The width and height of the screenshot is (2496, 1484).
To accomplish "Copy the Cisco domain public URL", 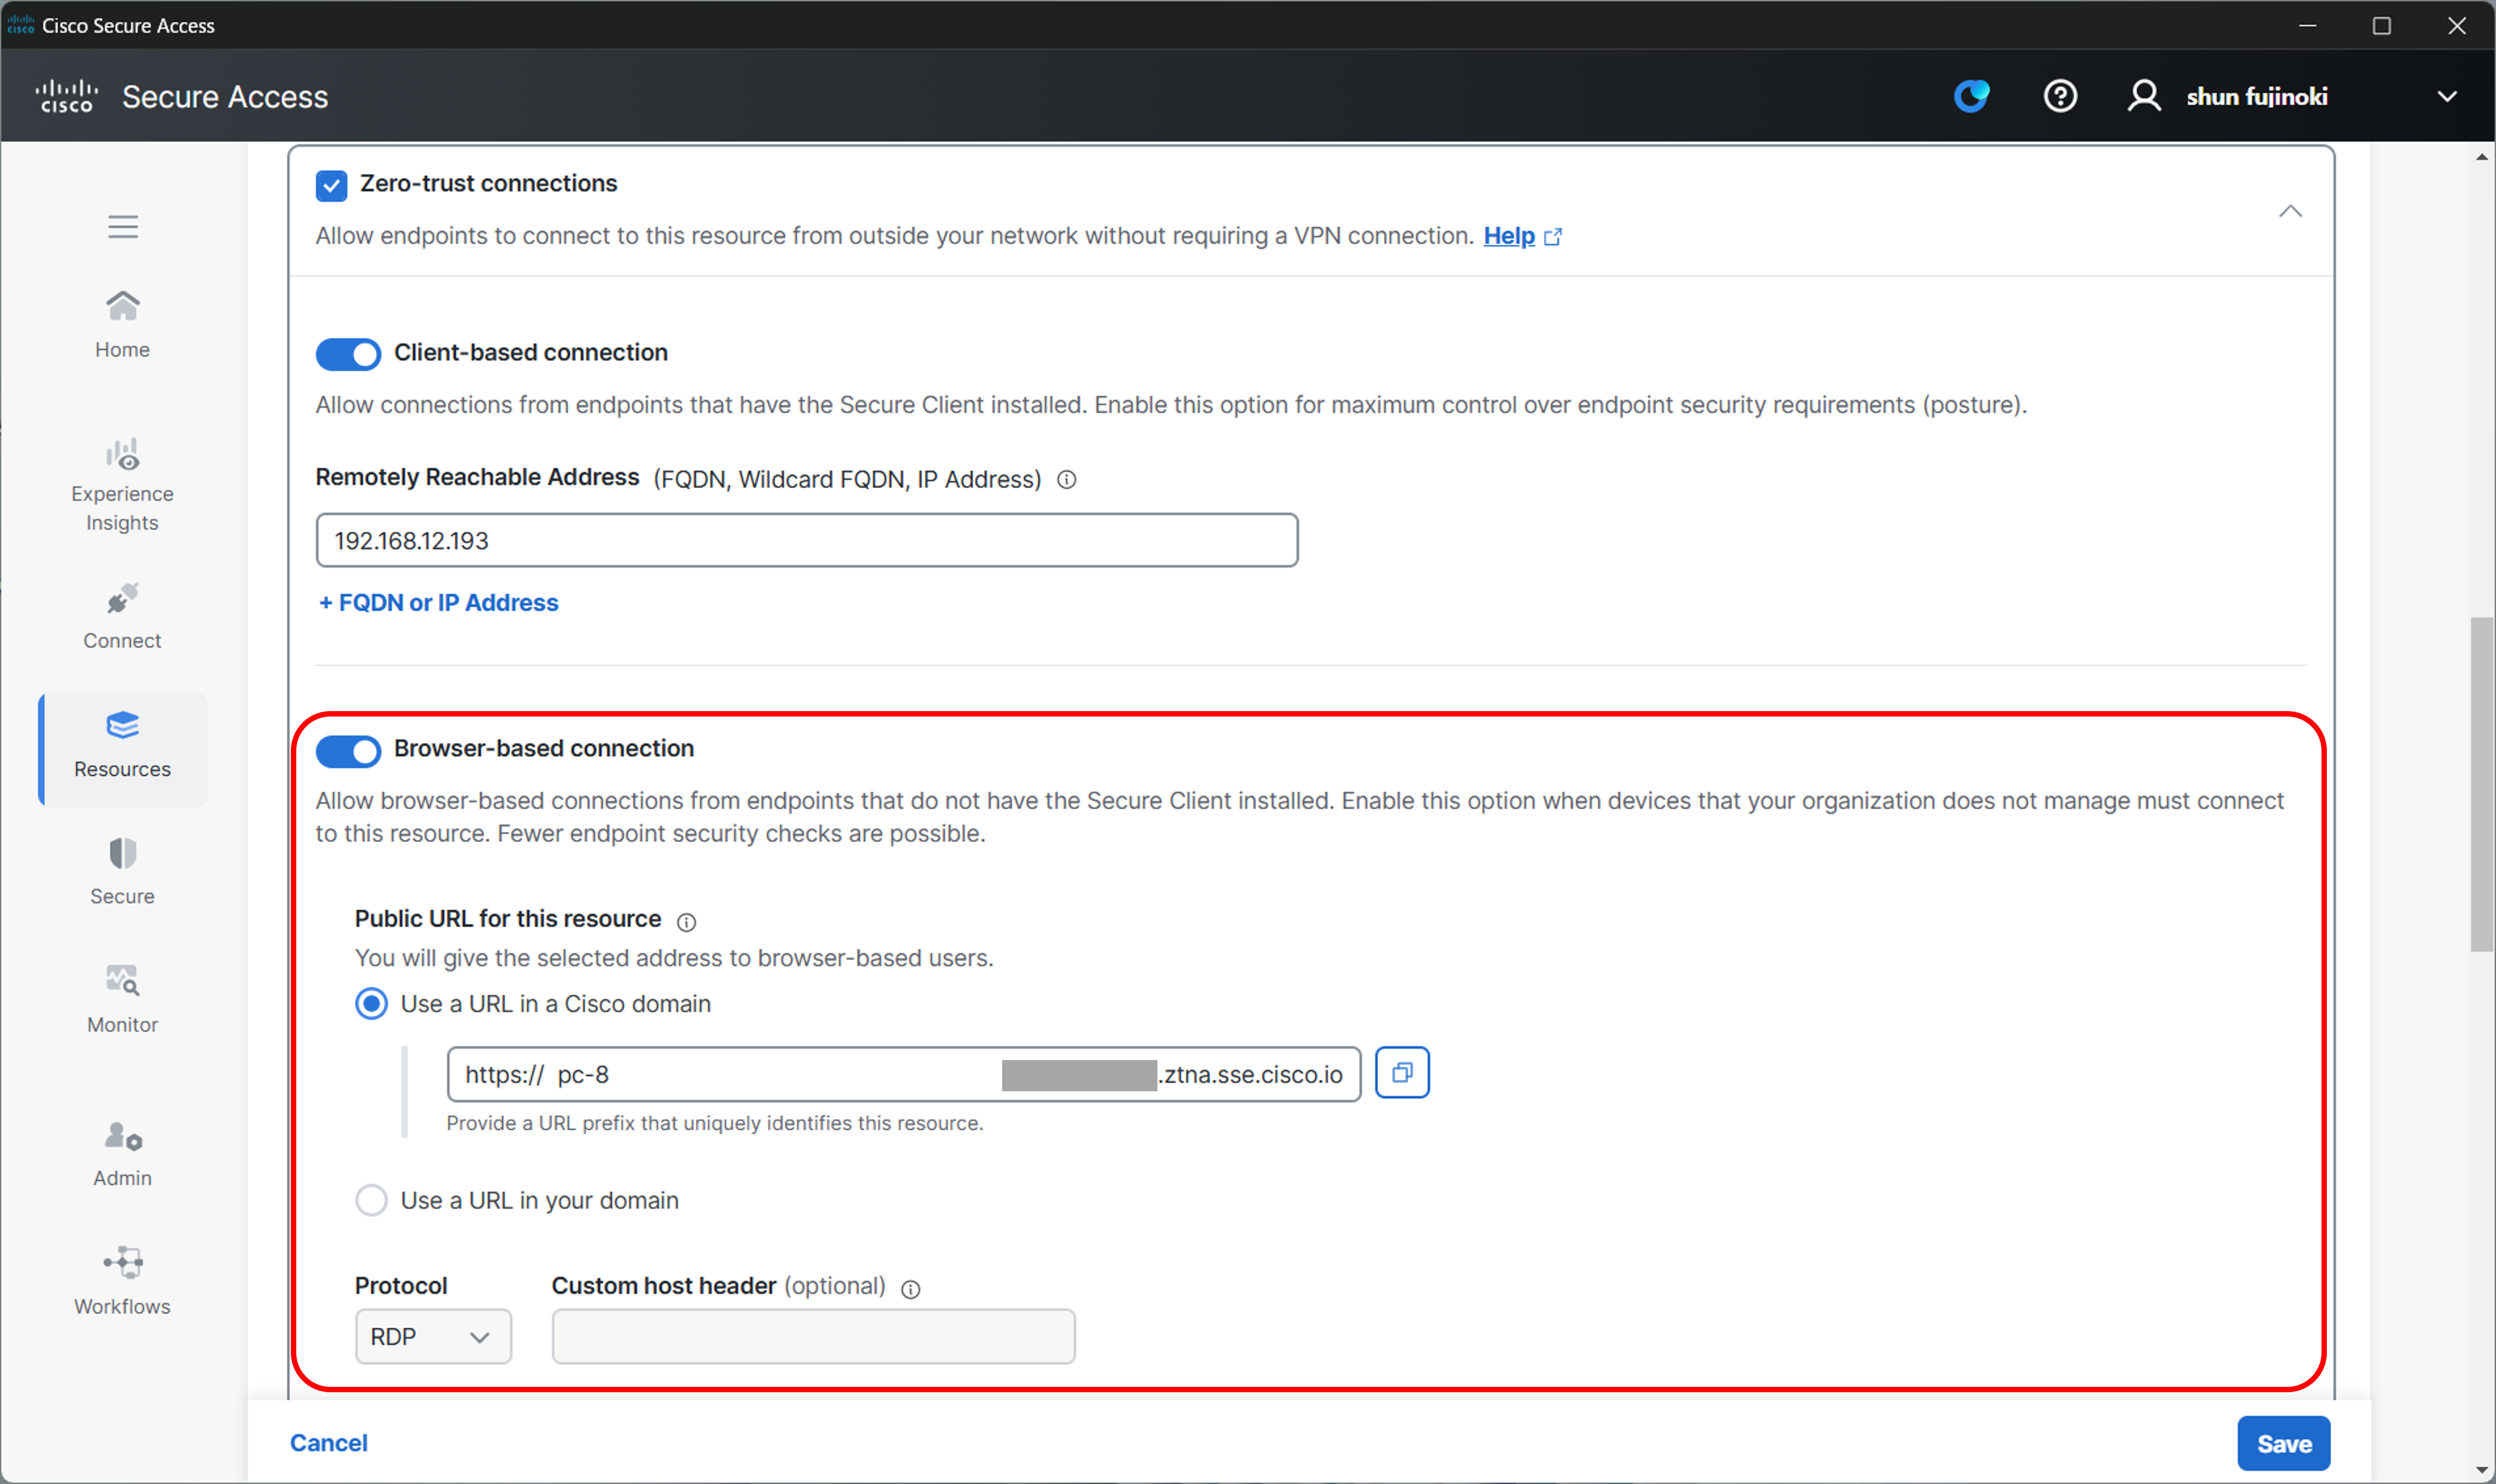I will [1401, 1073].
